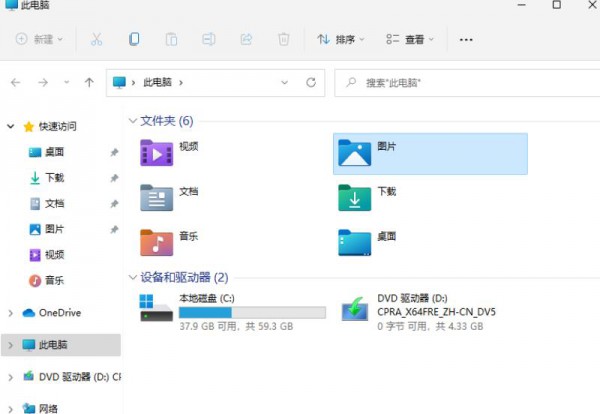Go up one directory level
The width and height of the screenshot is (600, 414).
coord(90,82)
